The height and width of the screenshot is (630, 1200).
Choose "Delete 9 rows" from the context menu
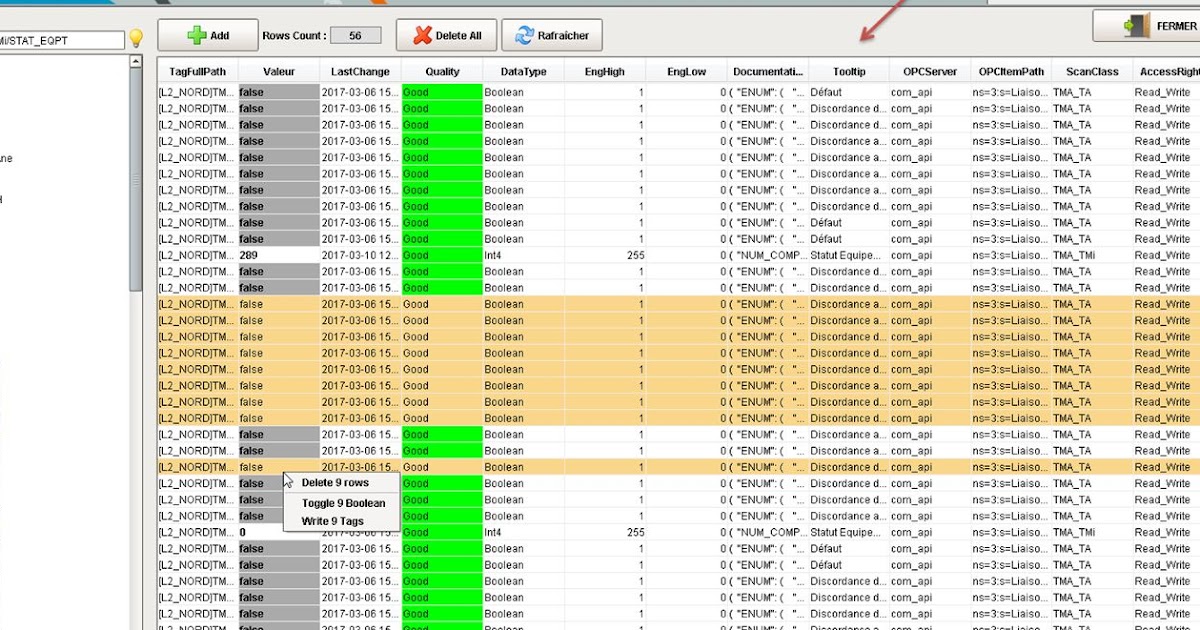[337, 483]
